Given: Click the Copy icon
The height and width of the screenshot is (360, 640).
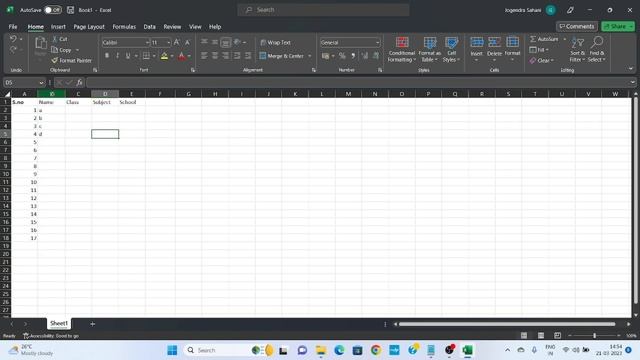Looking at the screenshot, I should click(x=55, y=50).
